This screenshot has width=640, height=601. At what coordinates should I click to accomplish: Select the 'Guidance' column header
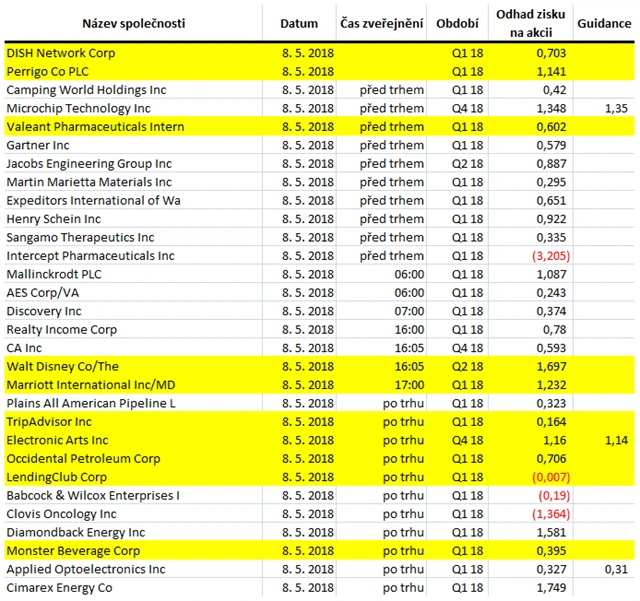[603, 23]
